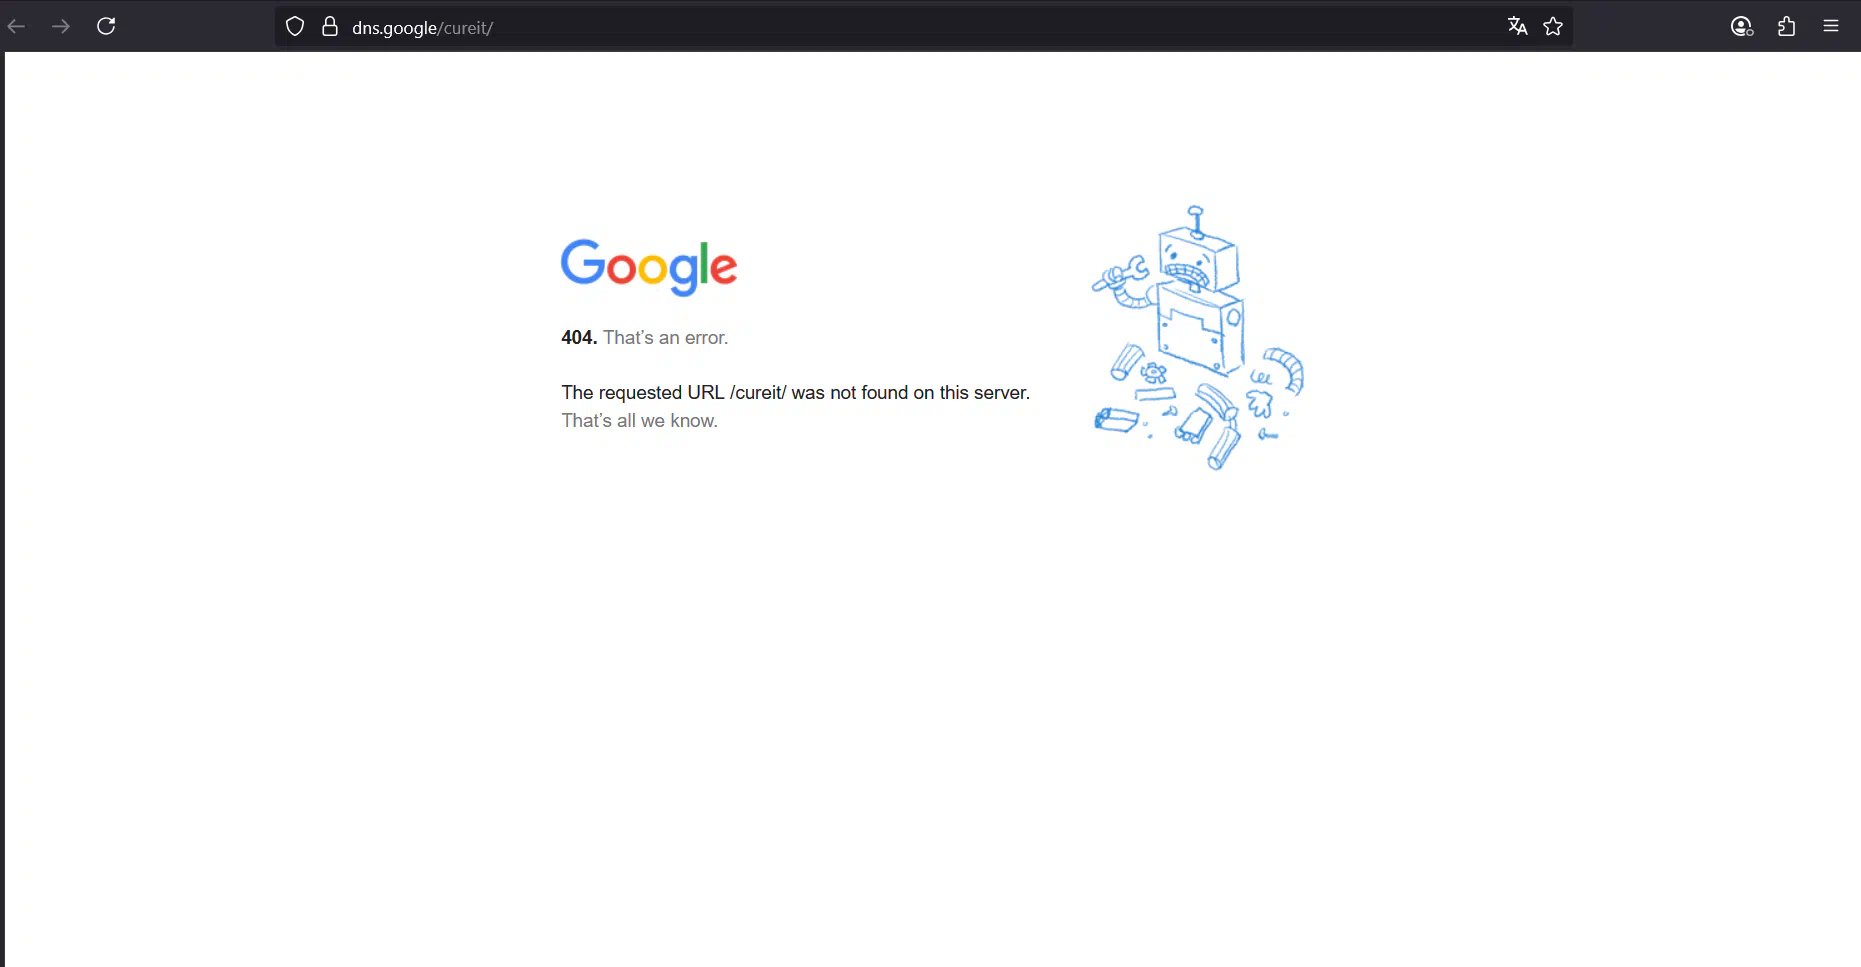Reload the current page
Screen dimensions: 1861x967
106,26
